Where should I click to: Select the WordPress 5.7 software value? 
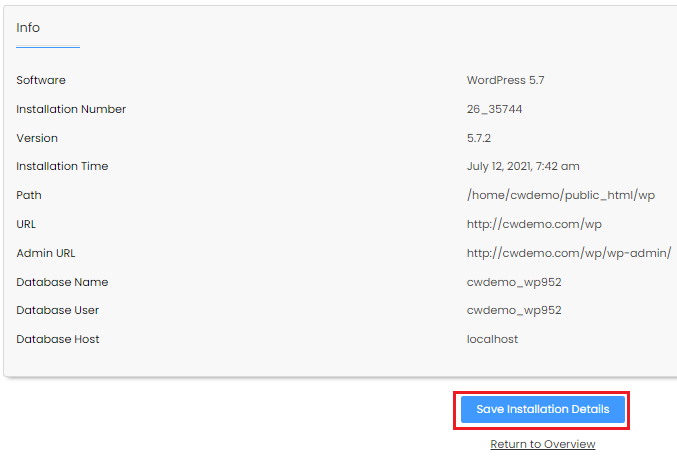tap(505, 80)
